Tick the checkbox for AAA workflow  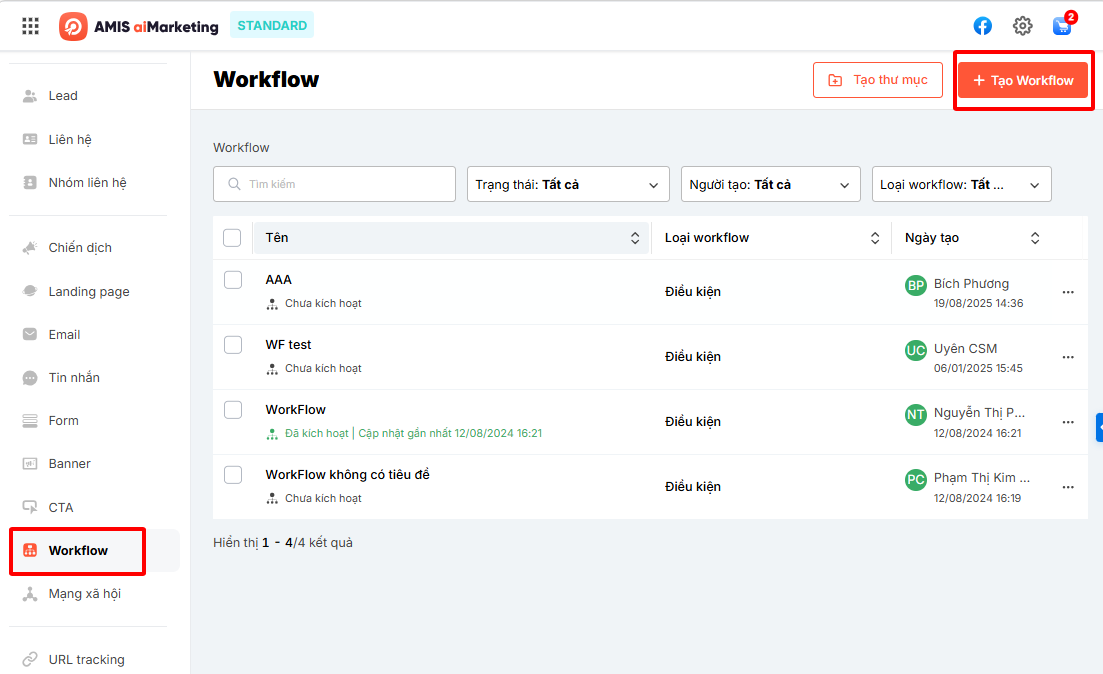click(x=233, y=280)
